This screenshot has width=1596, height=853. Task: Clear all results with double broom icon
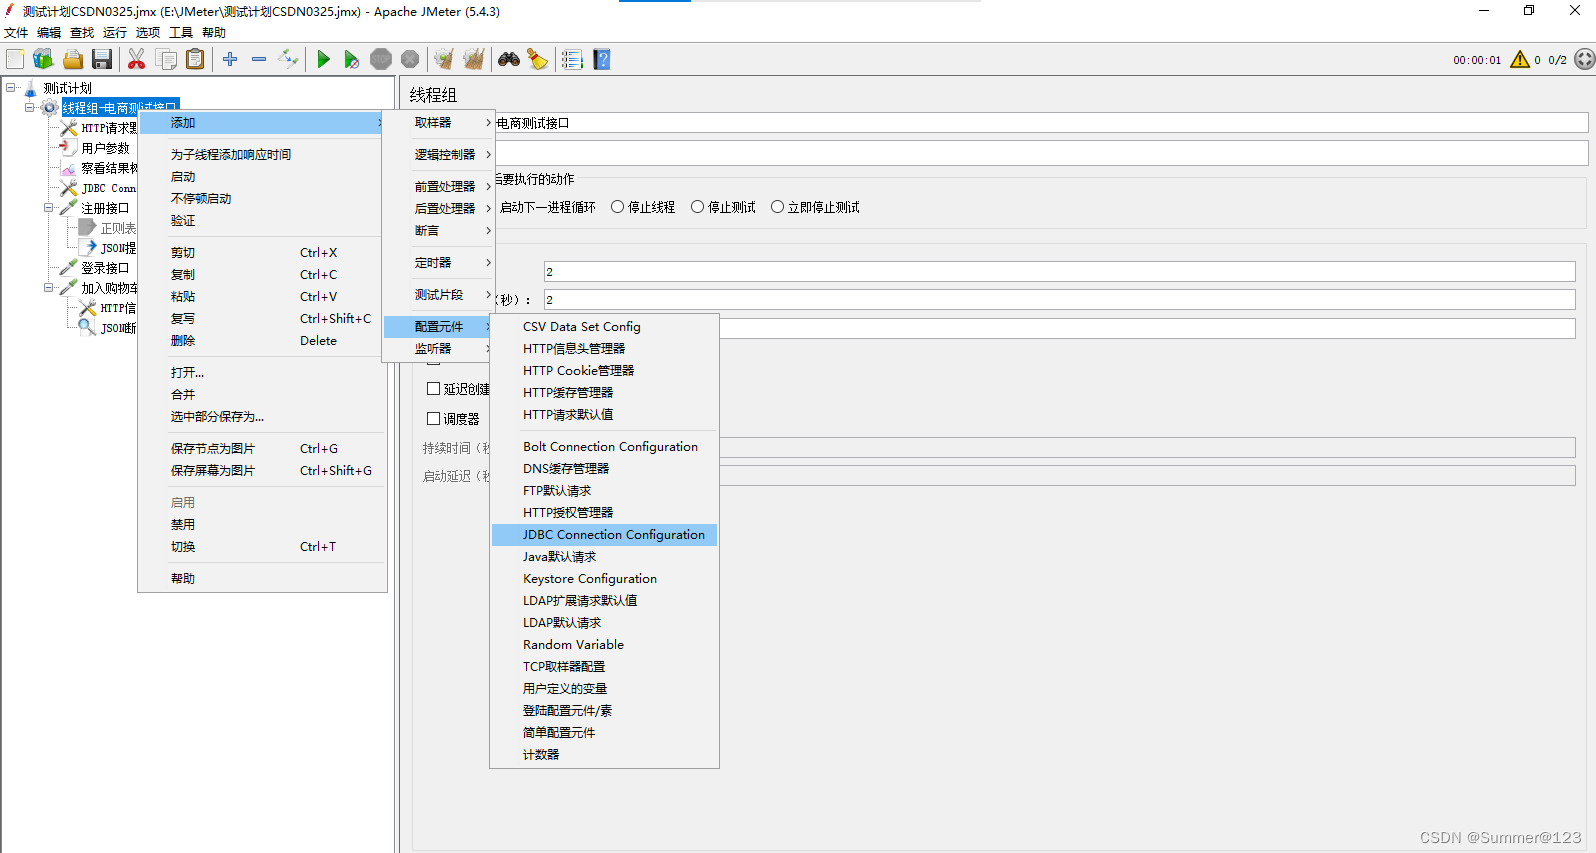(474, 60)
